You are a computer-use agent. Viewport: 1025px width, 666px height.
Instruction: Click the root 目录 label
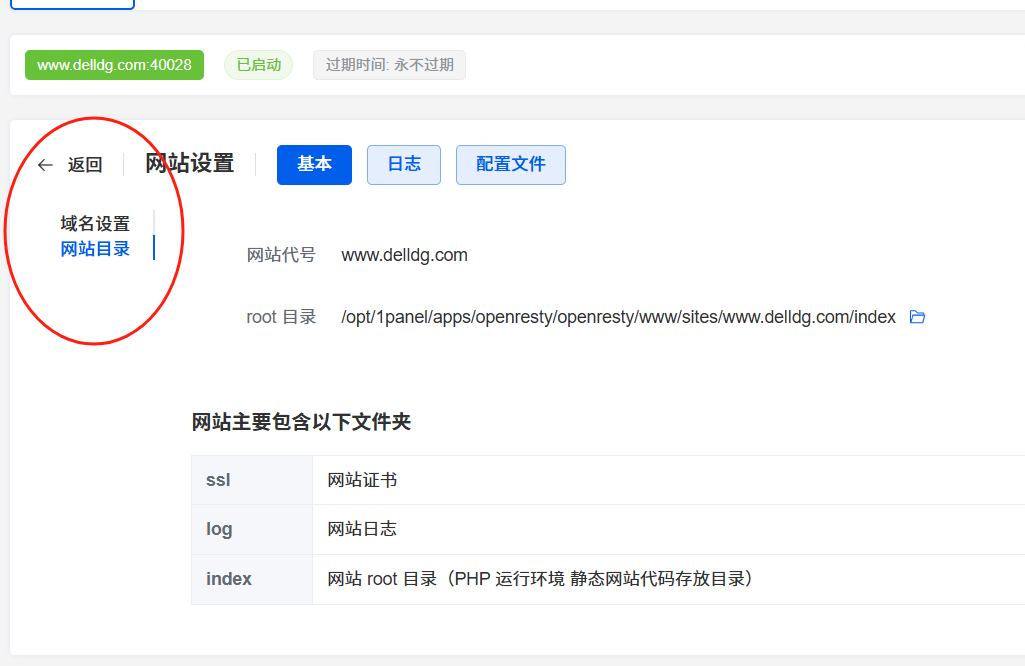coord(281,317)
